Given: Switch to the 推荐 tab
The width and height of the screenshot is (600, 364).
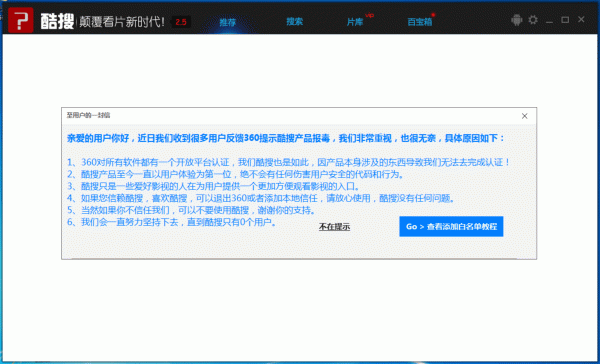Looking at the screenshot, I should click(x=228, y=22).
